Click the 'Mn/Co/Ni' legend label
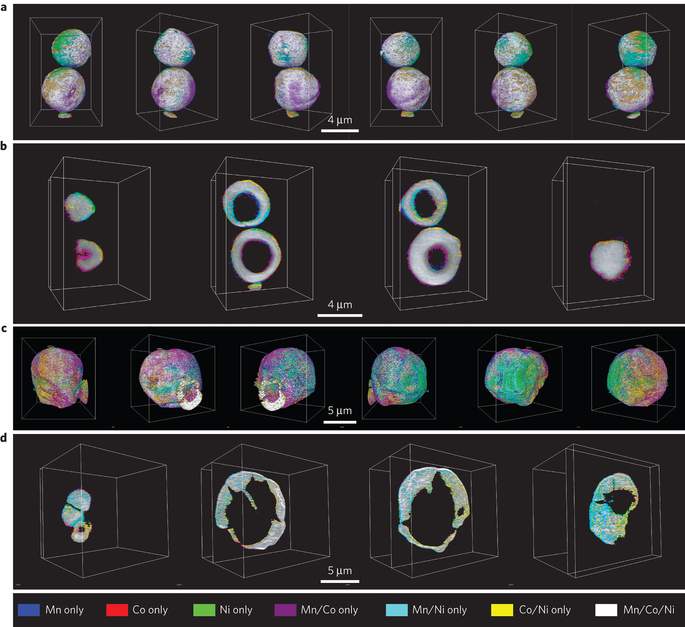This screenshot has height=627, width=685. pos(649,610)
